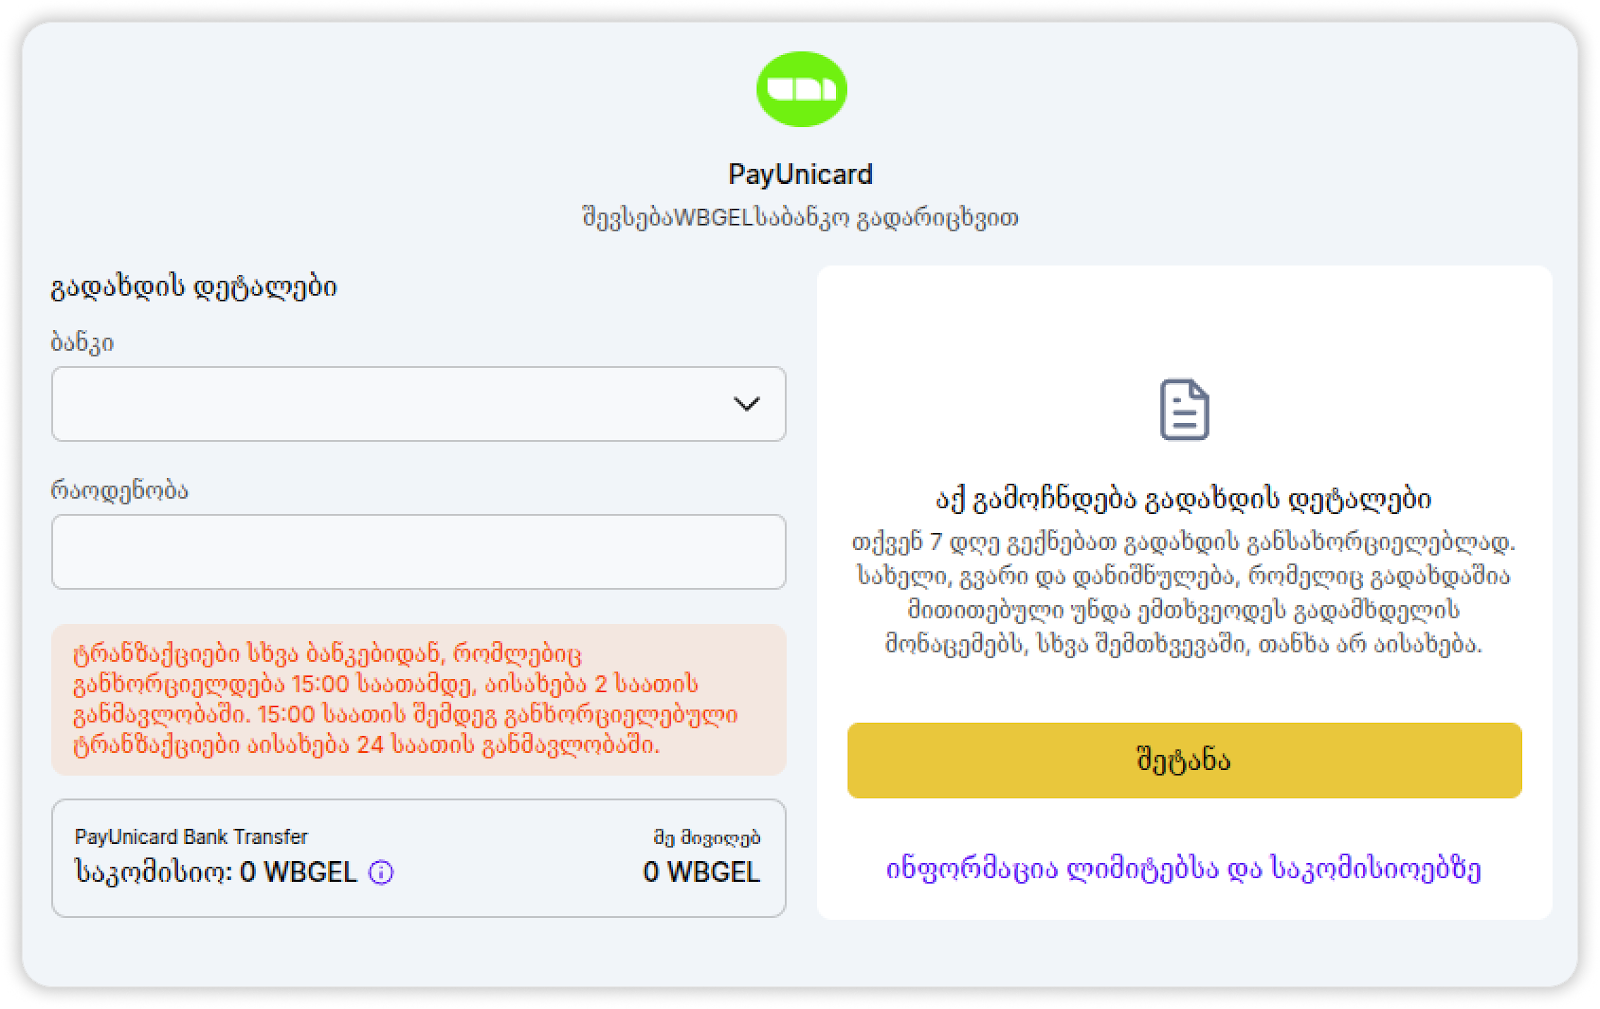Click the მე მივიღებ 0 WBGEL value

[702, 872]
